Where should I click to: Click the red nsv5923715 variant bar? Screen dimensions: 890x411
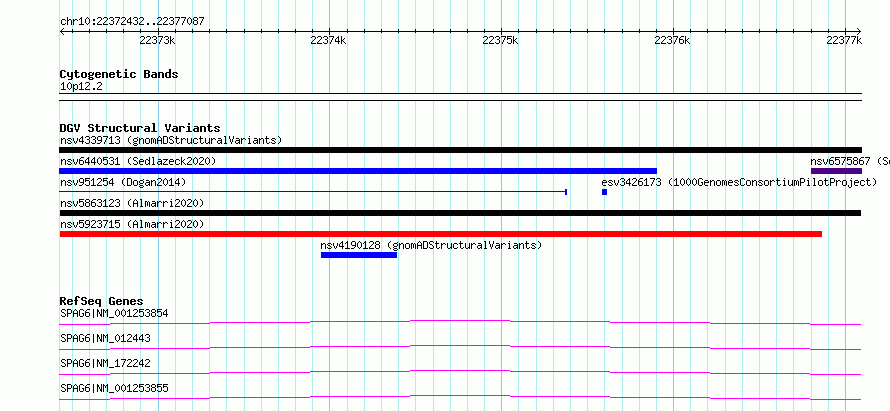click(x=440, y=234)
